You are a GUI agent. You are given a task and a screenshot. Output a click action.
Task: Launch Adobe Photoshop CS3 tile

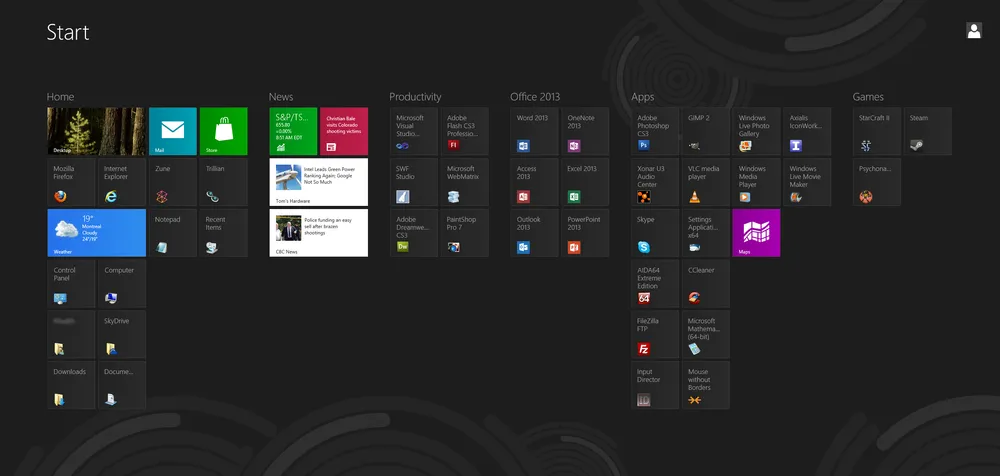tap(655, 131)
